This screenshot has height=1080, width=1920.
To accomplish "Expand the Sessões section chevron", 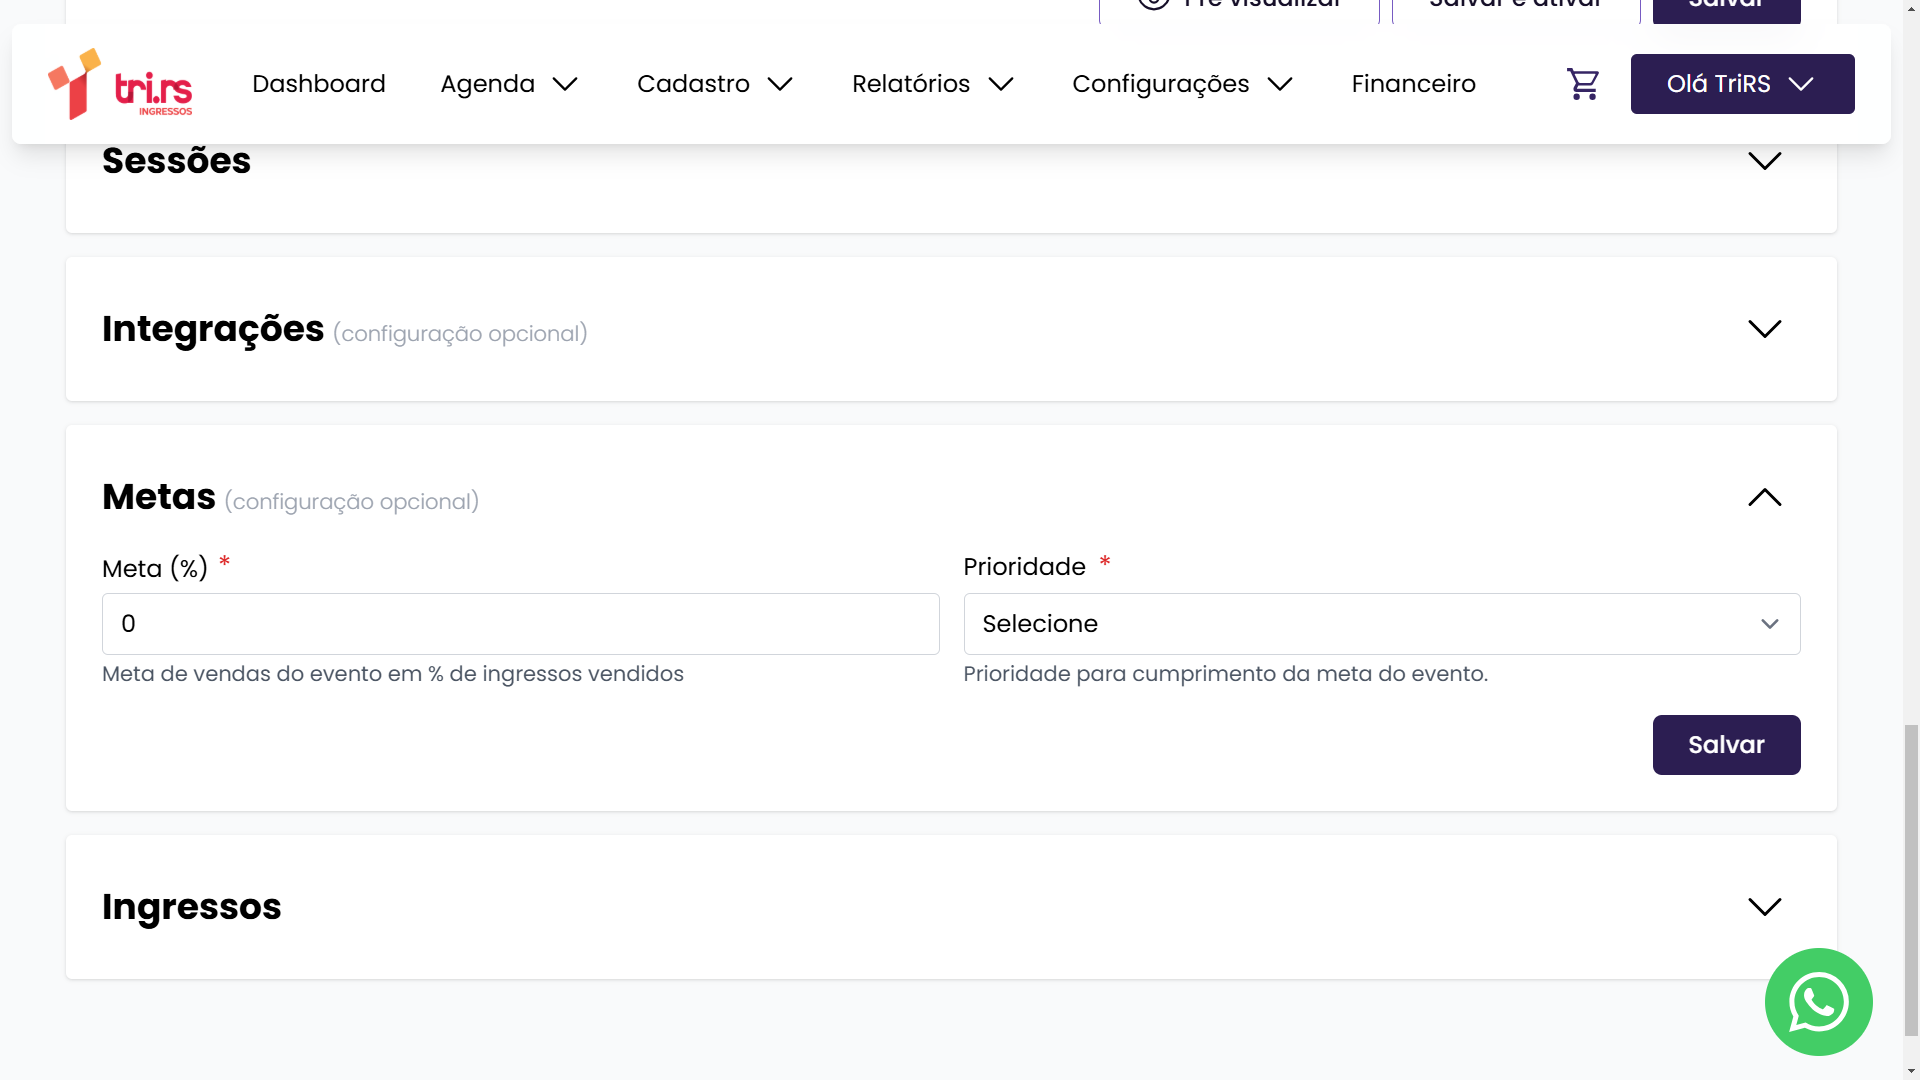I will click(1764, 161).
